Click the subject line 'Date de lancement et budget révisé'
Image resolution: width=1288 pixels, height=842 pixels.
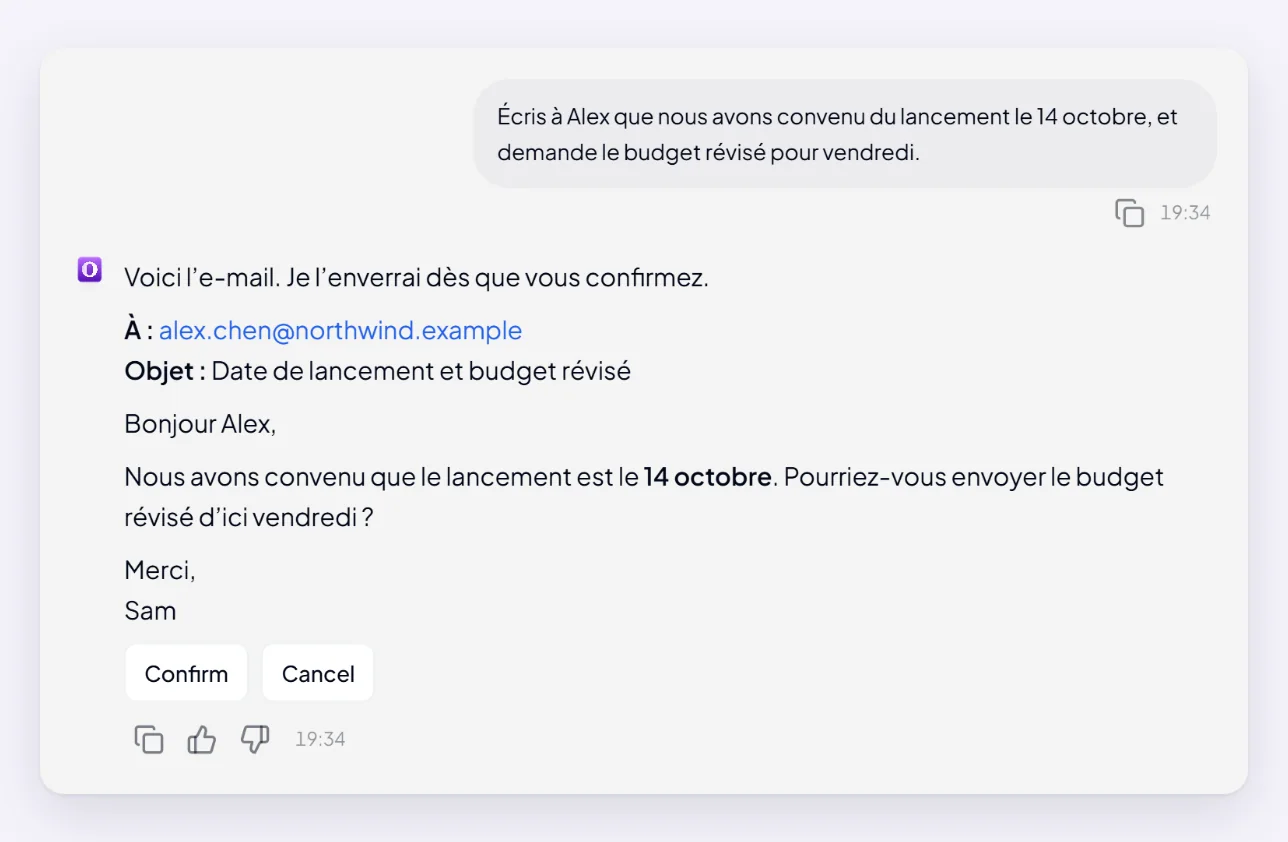(421, 371)
